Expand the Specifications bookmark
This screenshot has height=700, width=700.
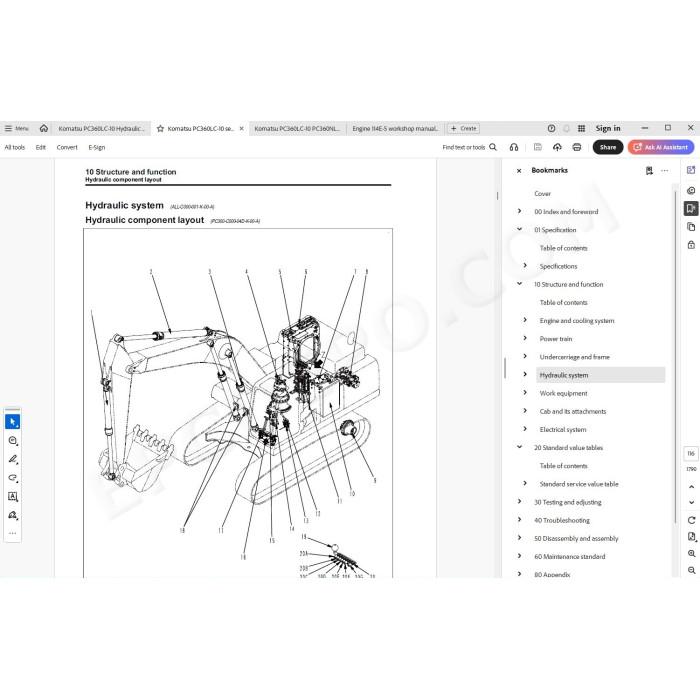point(525,266)
